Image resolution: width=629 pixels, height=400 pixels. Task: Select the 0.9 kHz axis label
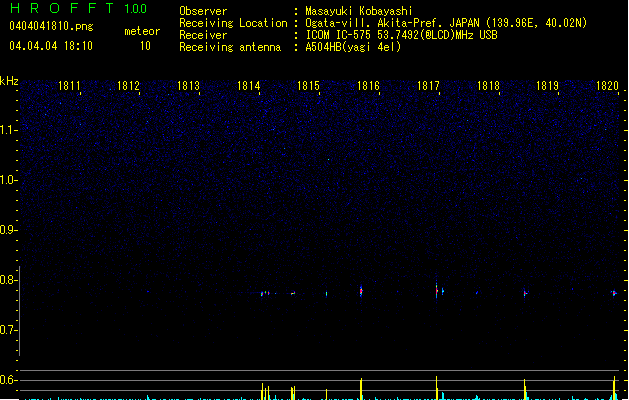(x=8, y=230)
